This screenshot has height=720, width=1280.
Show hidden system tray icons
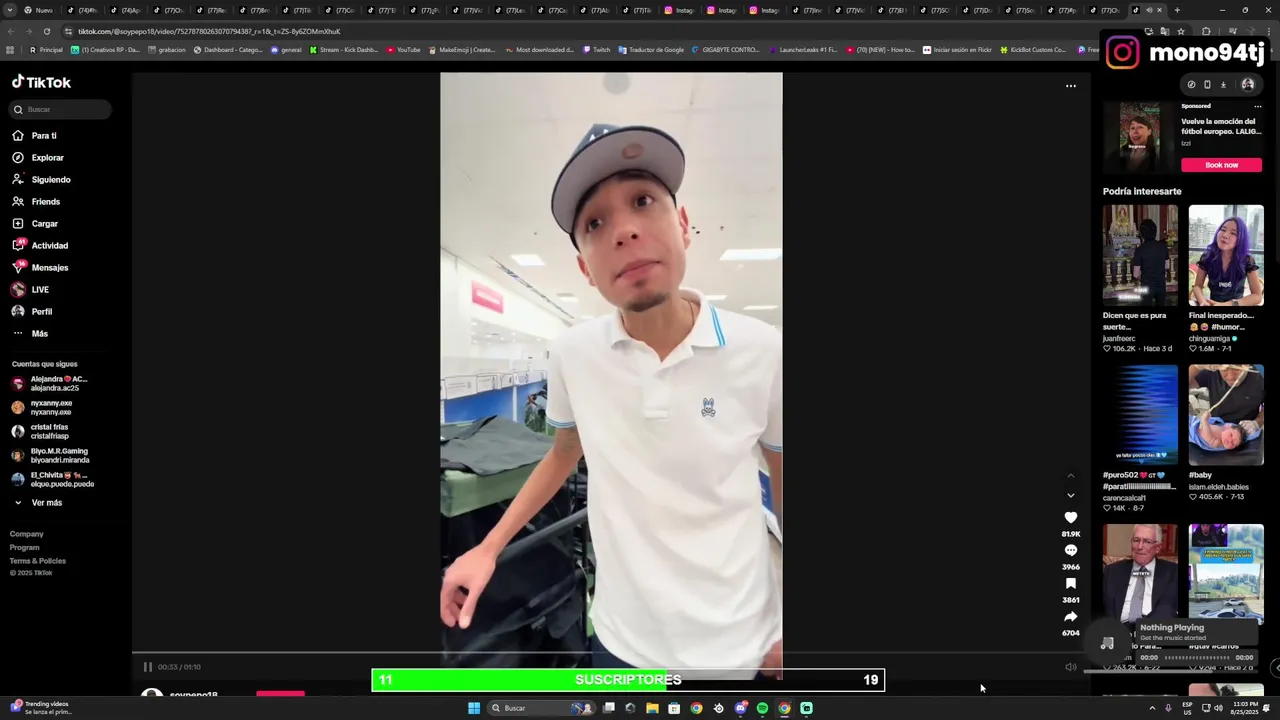click(1151, 708)
